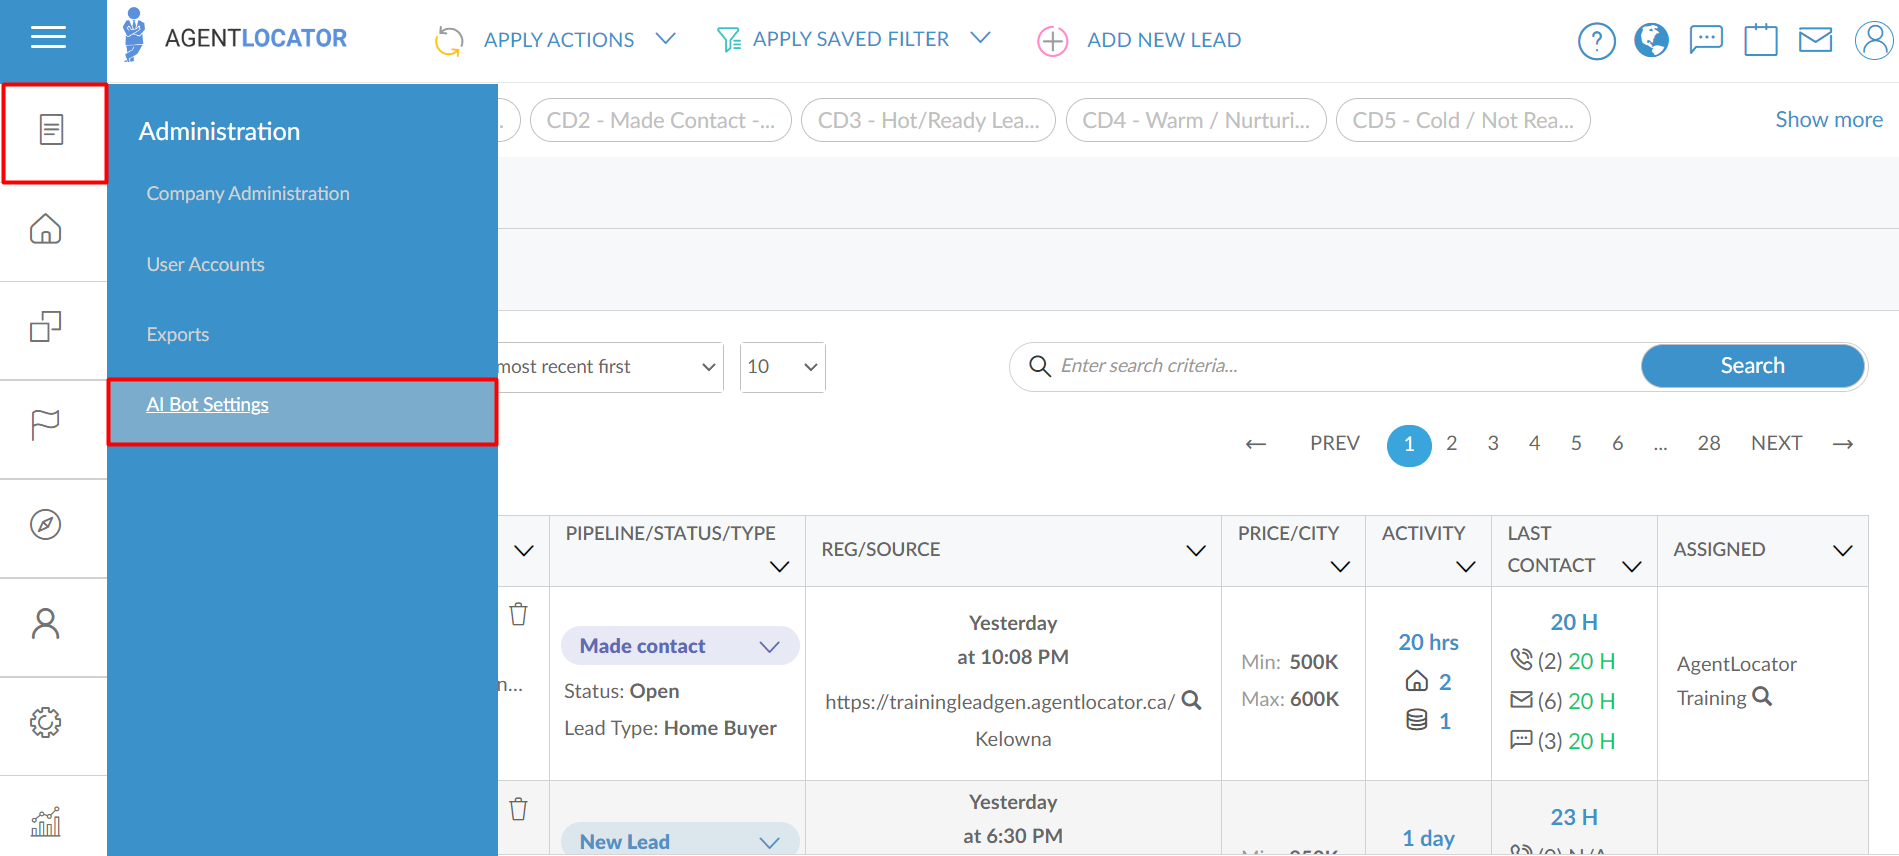Click the plus icon for Add New Lead
The height and width of the screenshot is (856, 1899).
(1052, 41)
